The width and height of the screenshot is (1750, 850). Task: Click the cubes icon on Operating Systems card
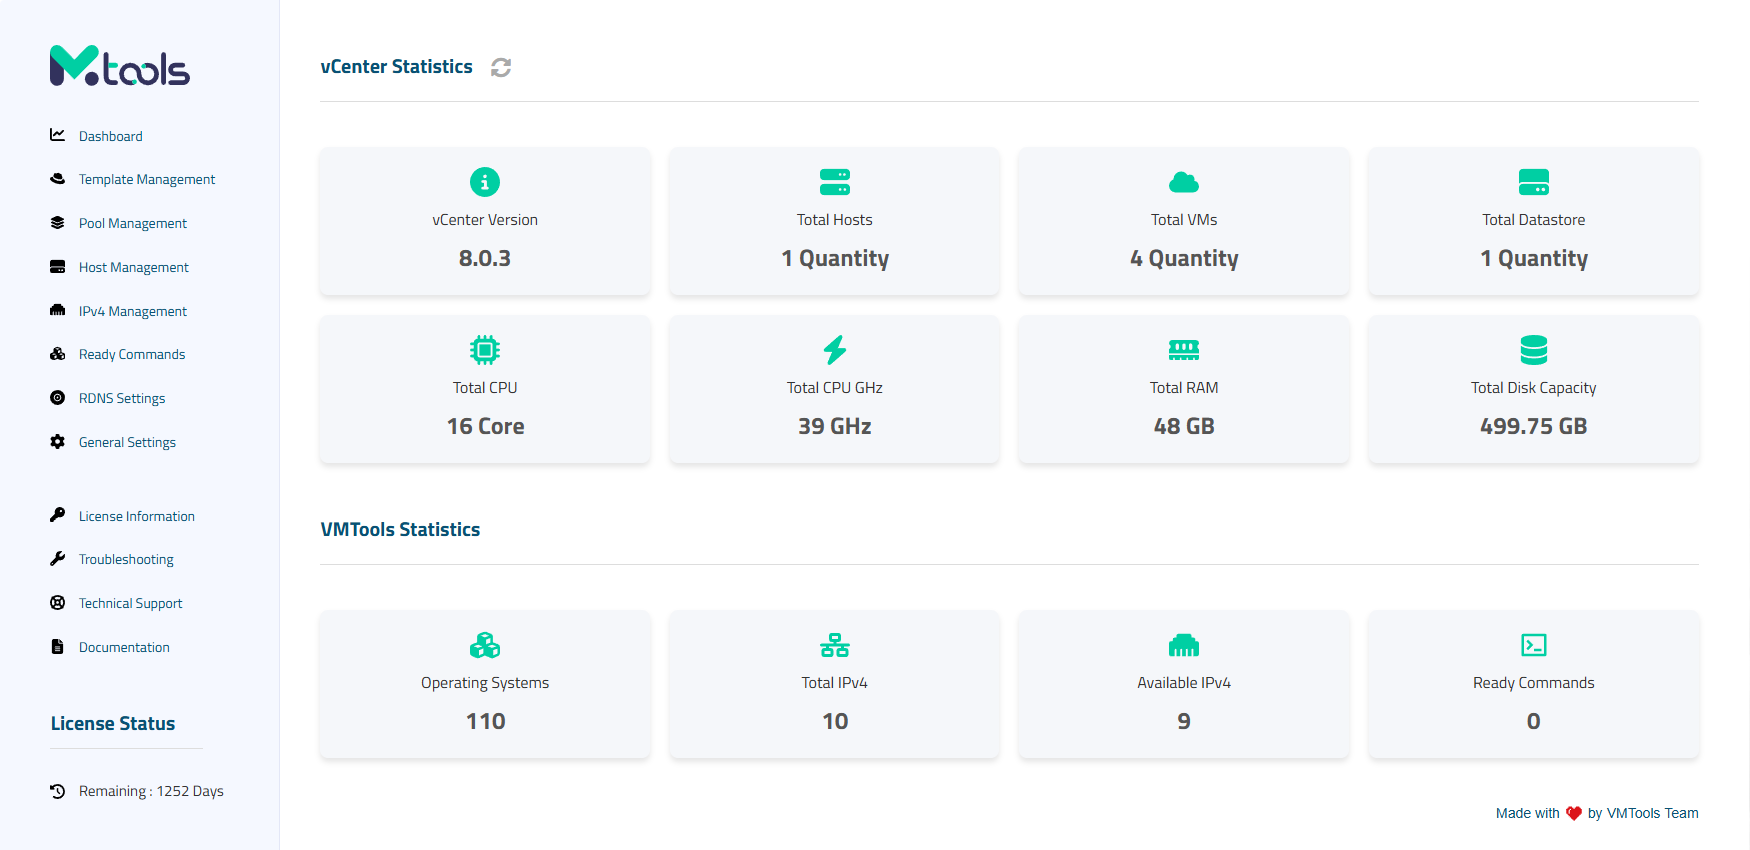[x=485, y=645]
